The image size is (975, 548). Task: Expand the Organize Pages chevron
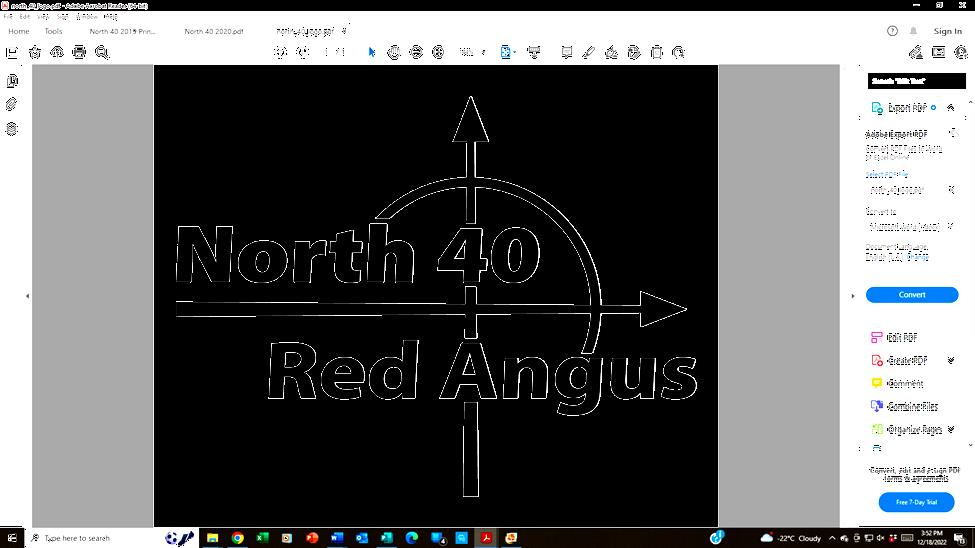(x=951, y=429)
